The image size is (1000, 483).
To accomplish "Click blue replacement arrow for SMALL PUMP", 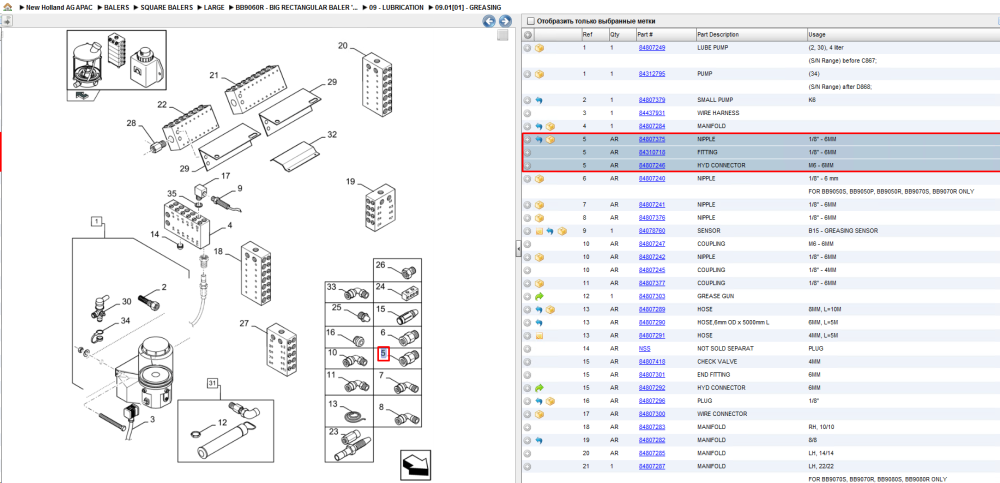I will (x=539, y=100).
